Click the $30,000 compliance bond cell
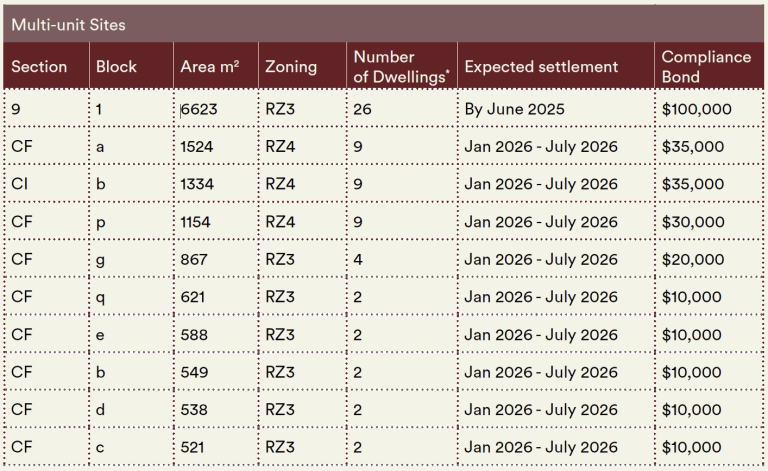 pyautogui.click(x=692, y=222)
